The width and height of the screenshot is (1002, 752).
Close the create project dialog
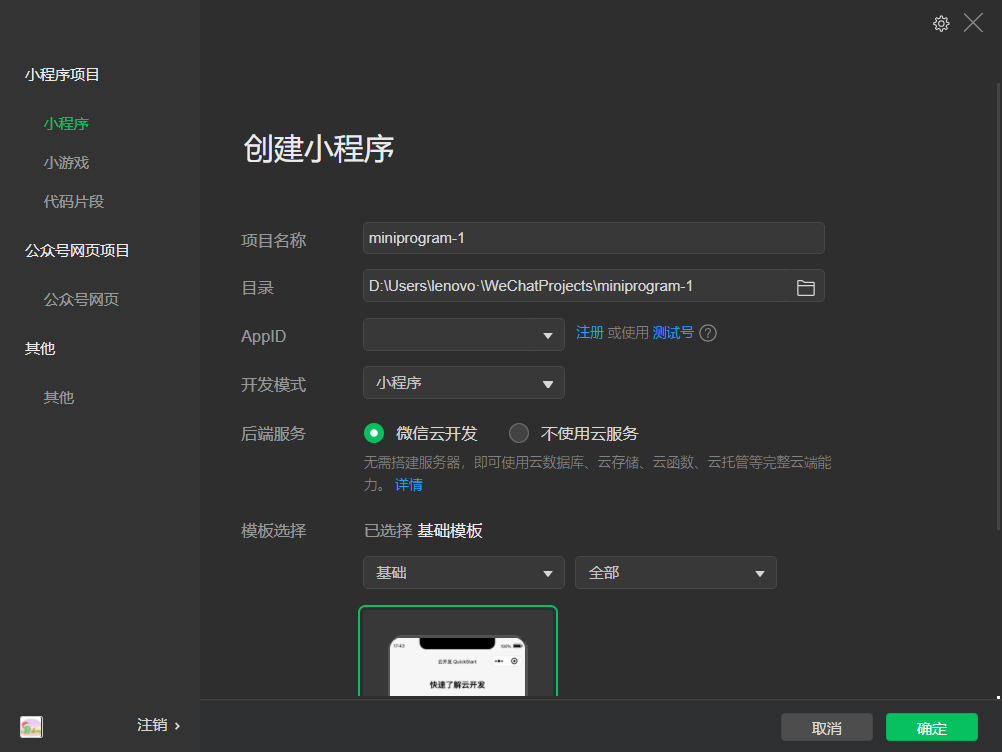pos(973,23)
